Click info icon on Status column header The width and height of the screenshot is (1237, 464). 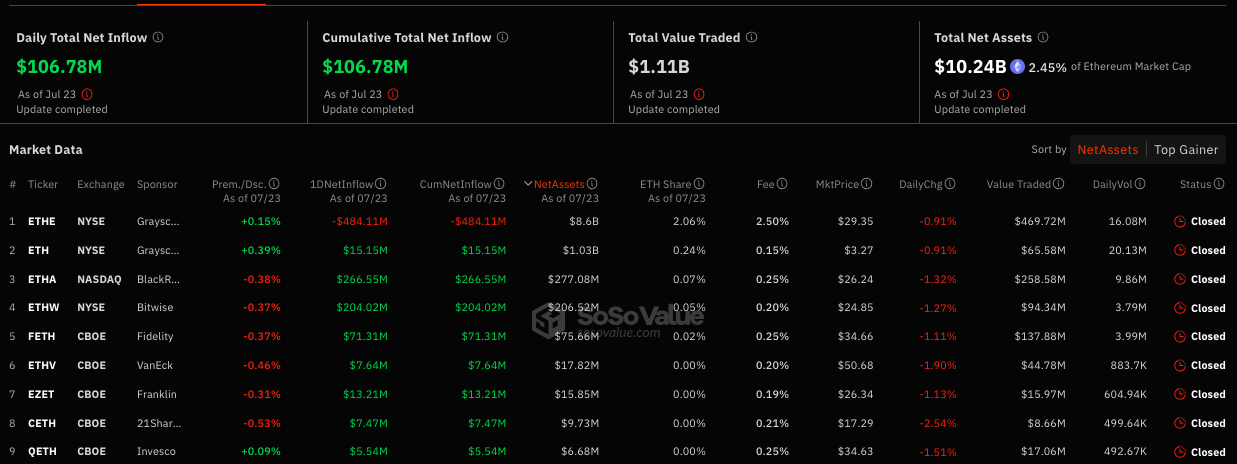(1220, 184)
